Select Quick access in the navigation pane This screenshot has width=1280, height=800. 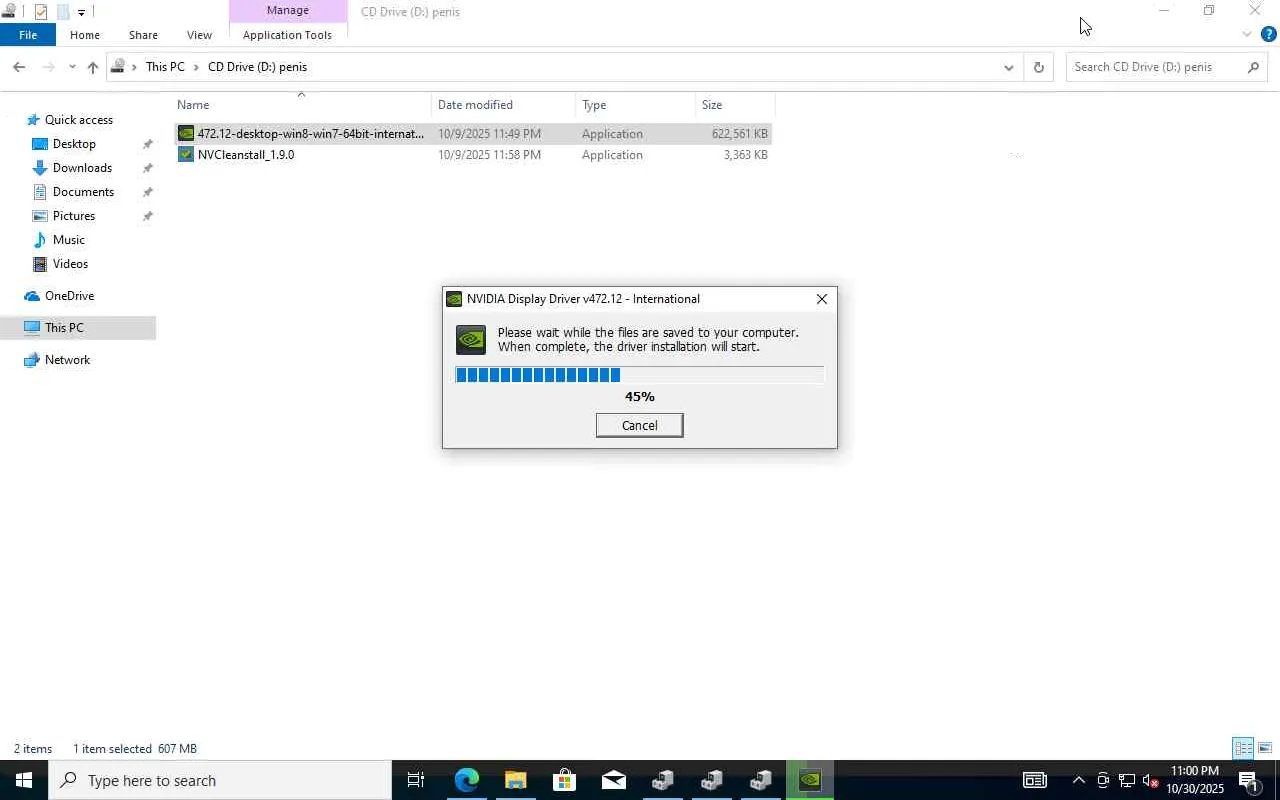(78, 120)
